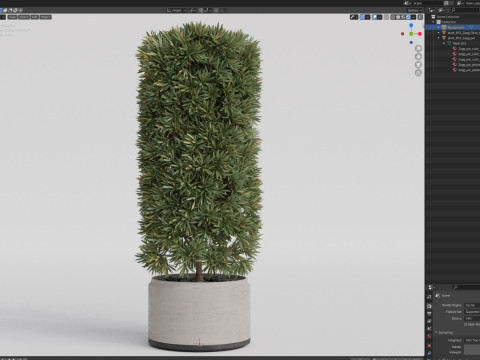Switch to rendered viewport shading
Screen dimensions: 480x360
pyautogui.click(x=408, y=17)
